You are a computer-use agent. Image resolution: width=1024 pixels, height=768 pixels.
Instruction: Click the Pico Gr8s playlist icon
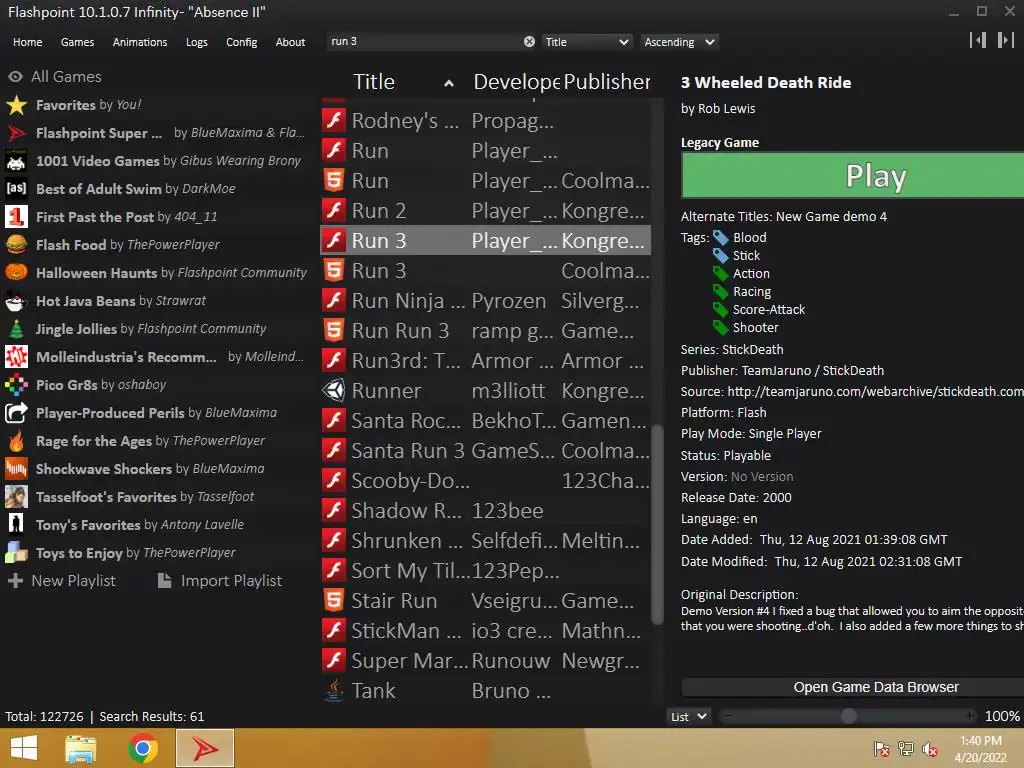16,385
